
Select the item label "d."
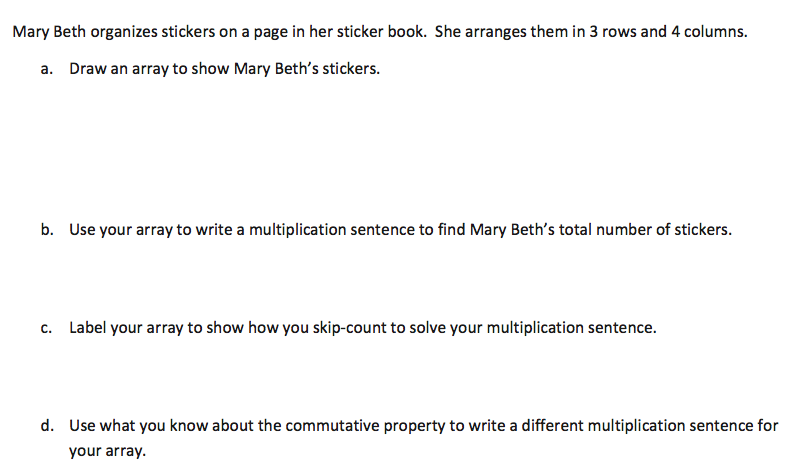(48, 425)
